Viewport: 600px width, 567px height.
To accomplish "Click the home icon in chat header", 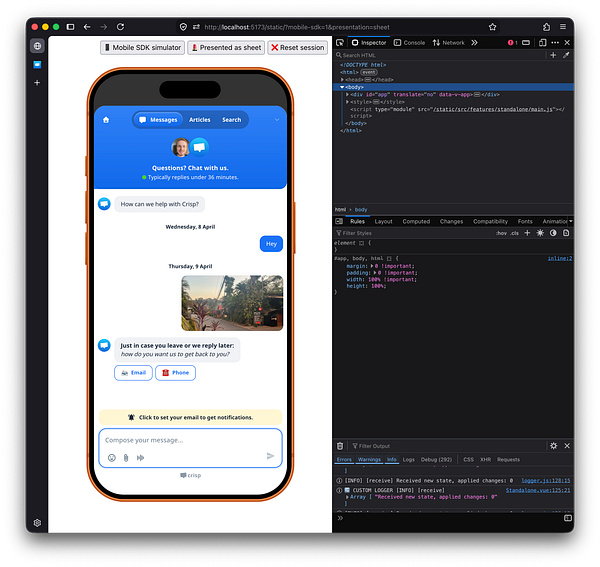I will click(x=106, y=120).
